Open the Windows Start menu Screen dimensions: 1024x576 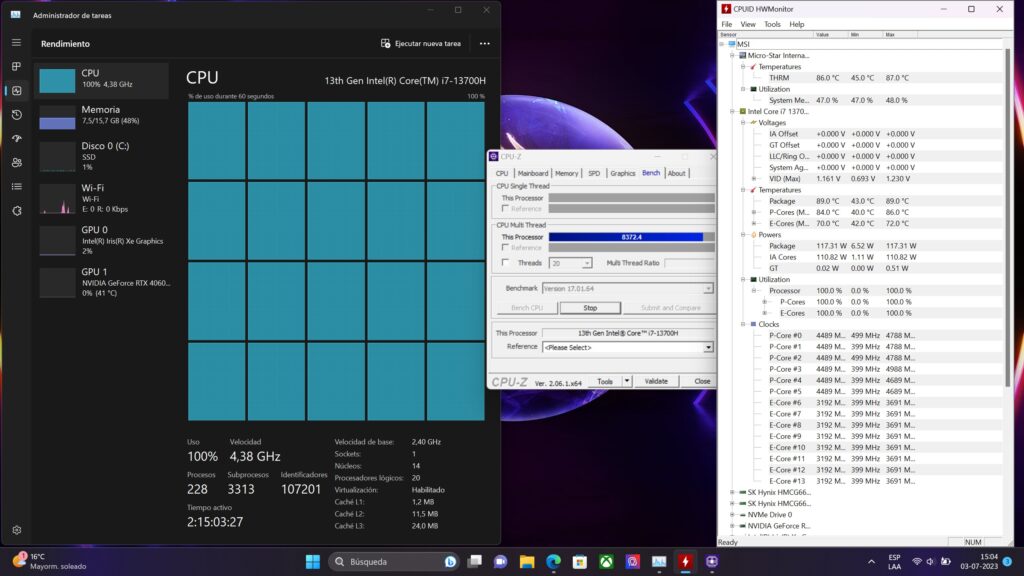(313, 562)
